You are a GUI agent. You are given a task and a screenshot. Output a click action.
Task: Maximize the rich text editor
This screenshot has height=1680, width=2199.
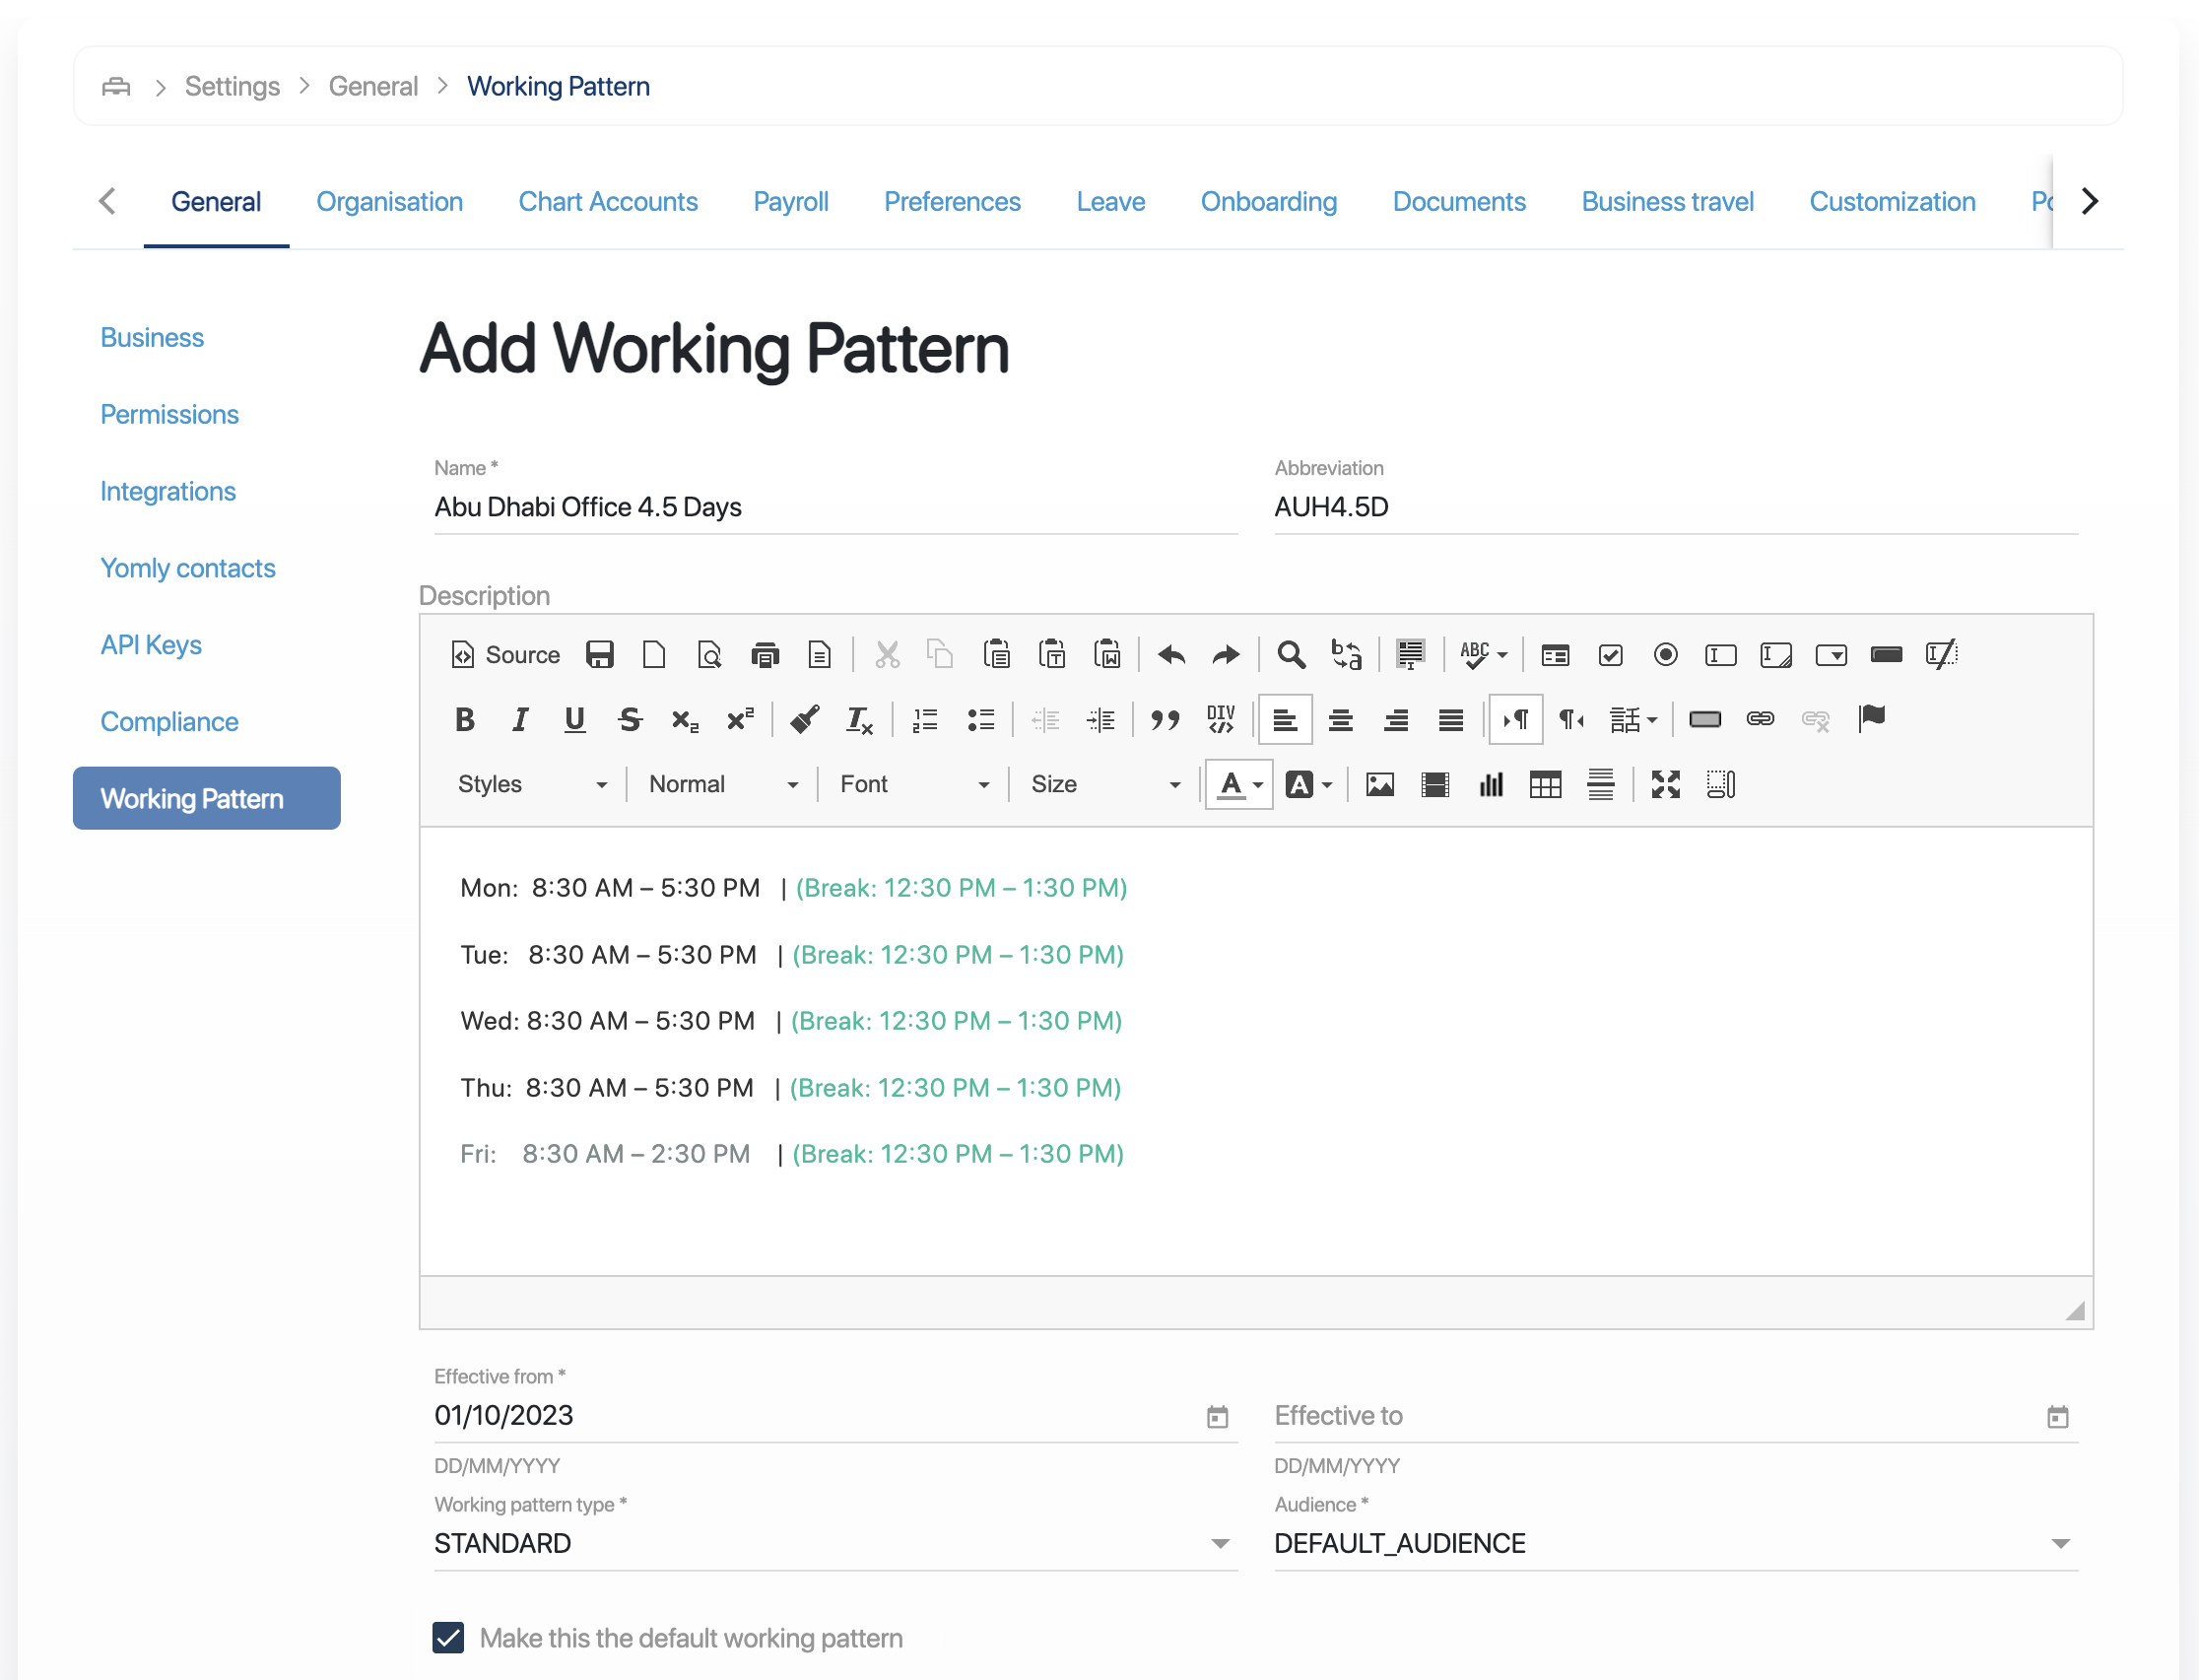point(1665,784)
